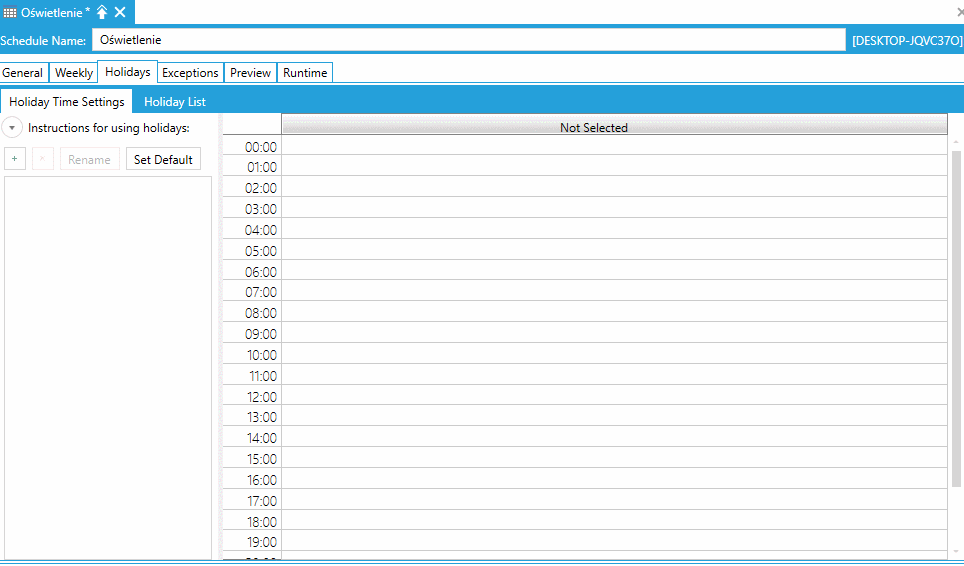
Task: Click the Rename button
Action: [90, 159]
